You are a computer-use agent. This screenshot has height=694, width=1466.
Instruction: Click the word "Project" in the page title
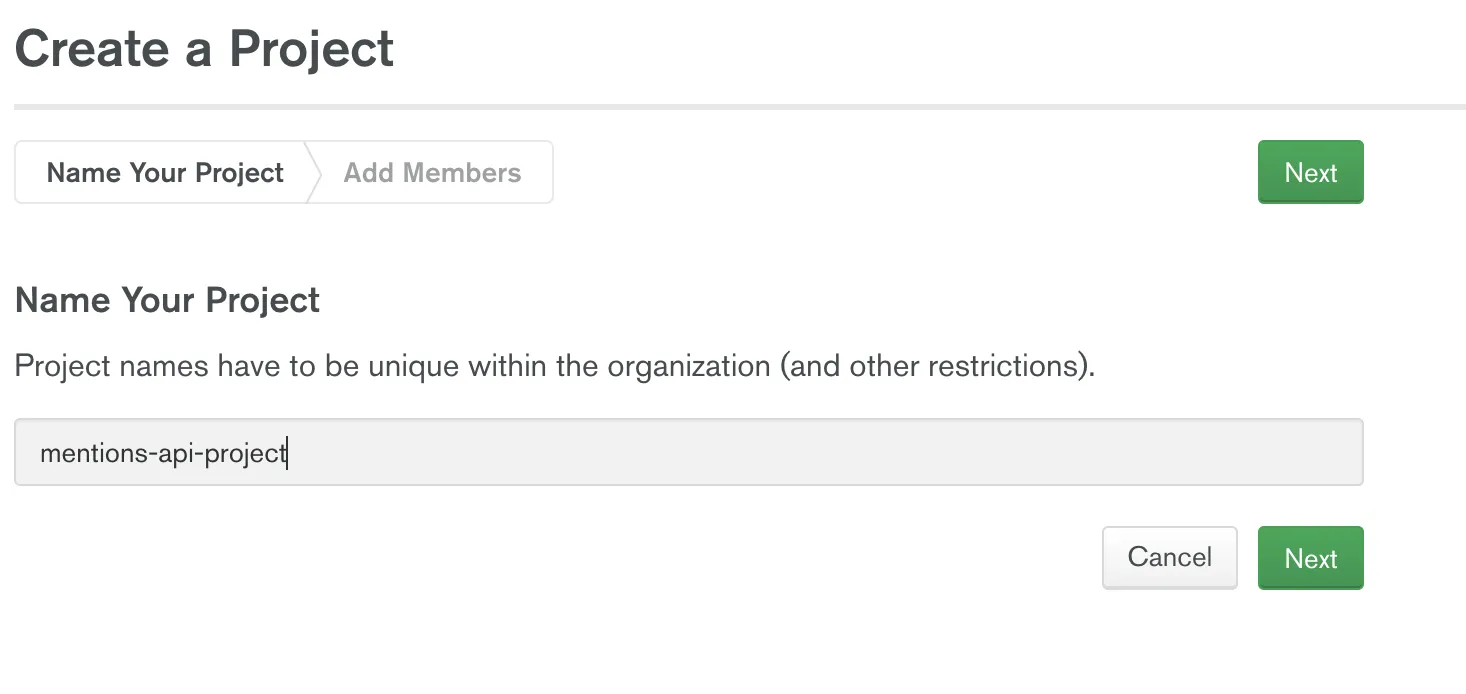[311, 49]
